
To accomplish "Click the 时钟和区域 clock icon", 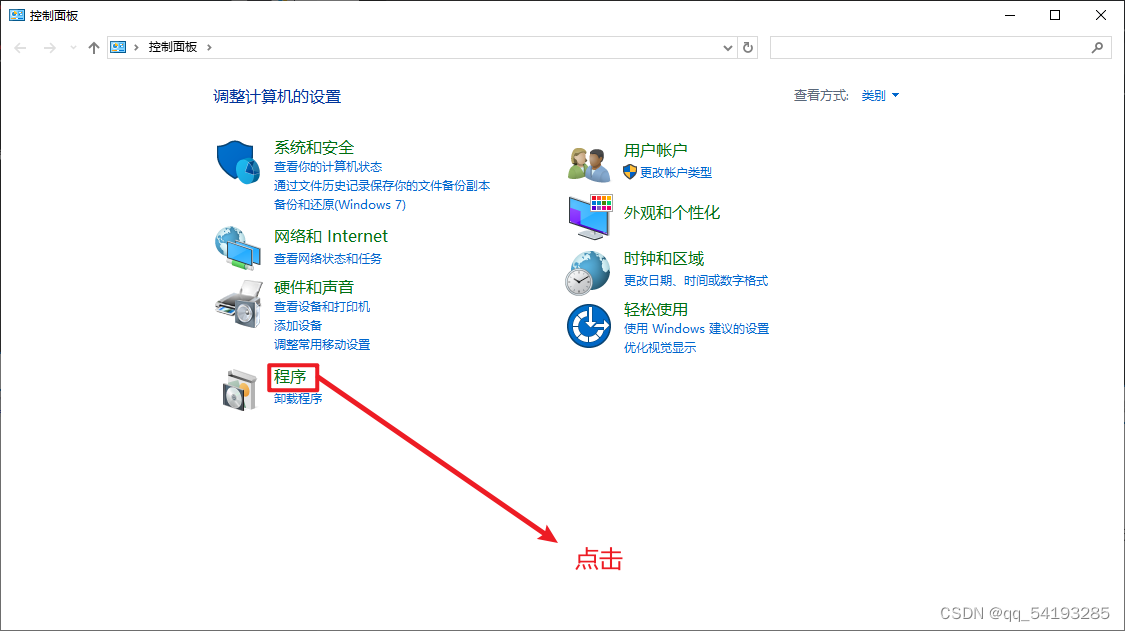I will tap(589, 270).
